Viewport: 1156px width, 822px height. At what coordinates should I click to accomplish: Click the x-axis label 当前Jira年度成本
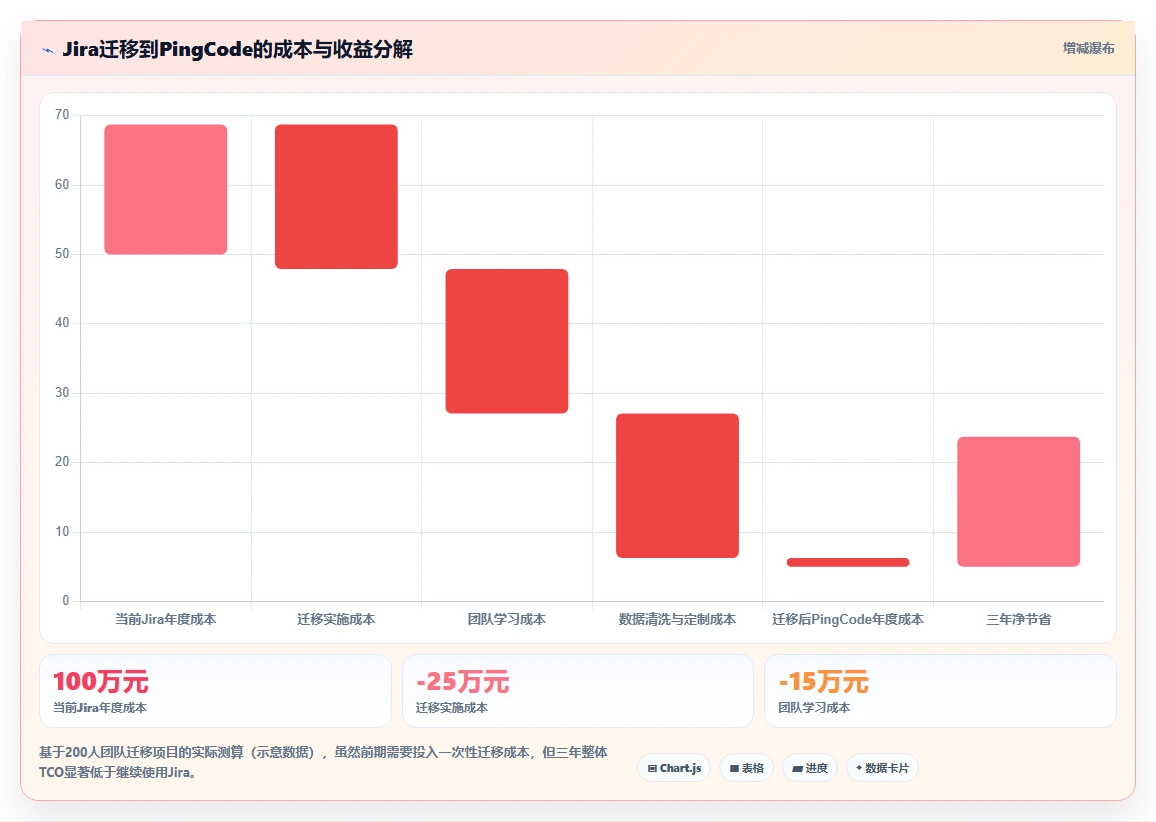point(166,619)
